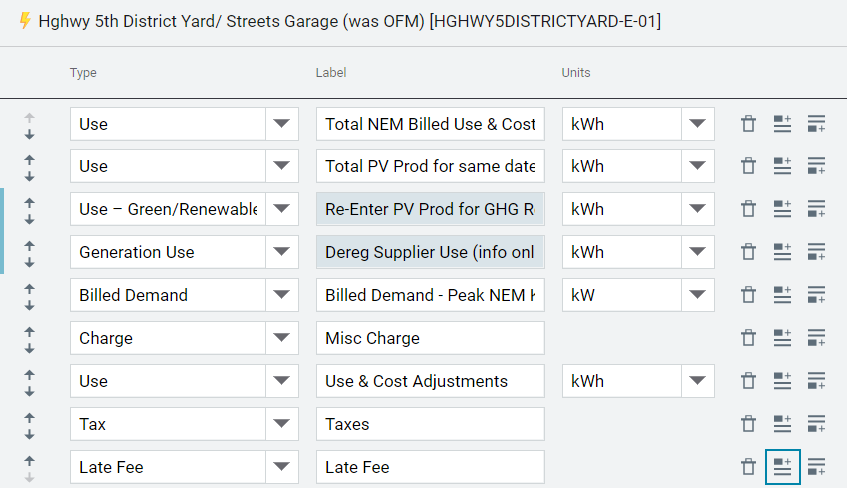Open the Charge type dropdown

pos(281,338)
